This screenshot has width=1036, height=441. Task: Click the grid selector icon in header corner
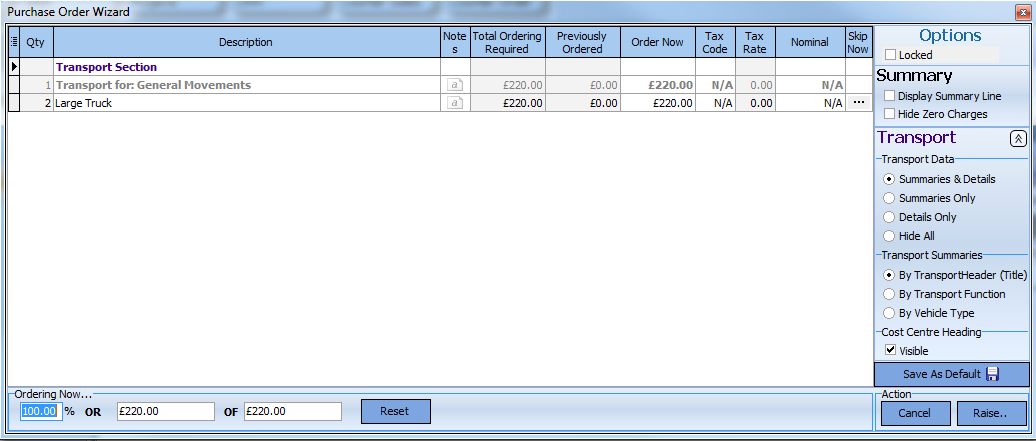(14, 42)
